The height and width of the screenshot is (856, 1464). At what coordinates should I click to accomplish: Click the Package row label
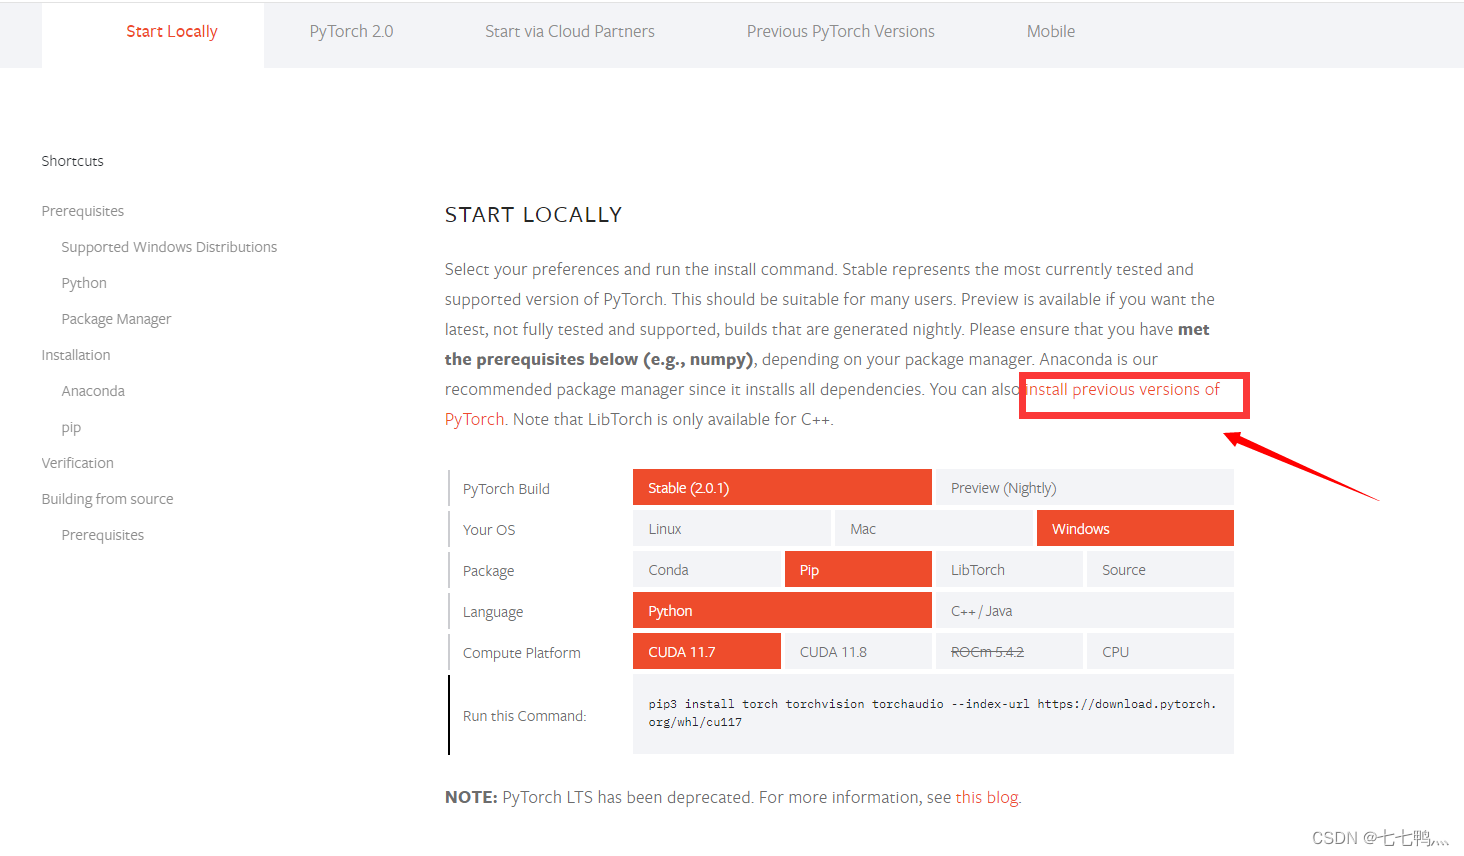pos(488,571)
